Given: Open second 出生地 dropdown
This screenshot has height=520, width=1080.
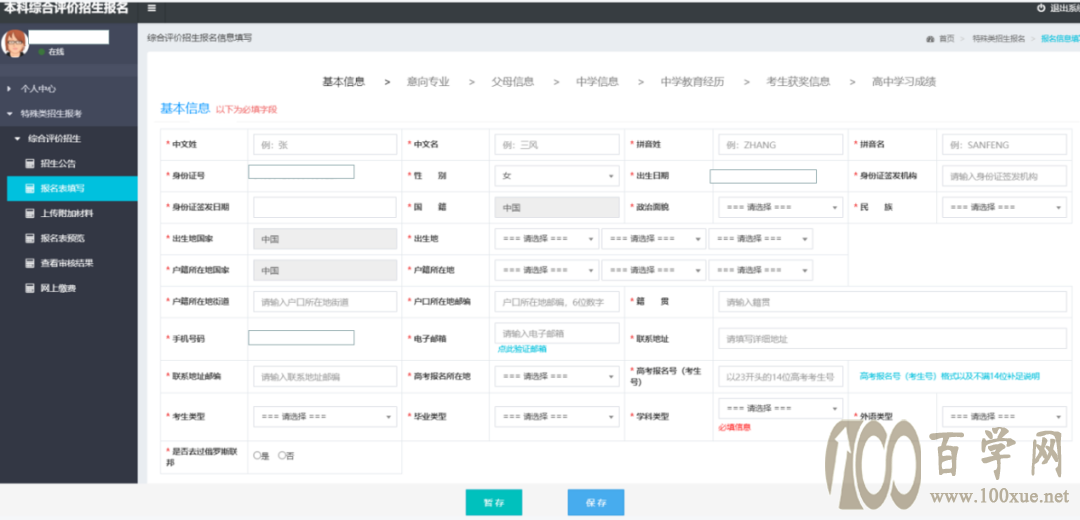Looking at the screenshot, I should click(x=654, y=239).
